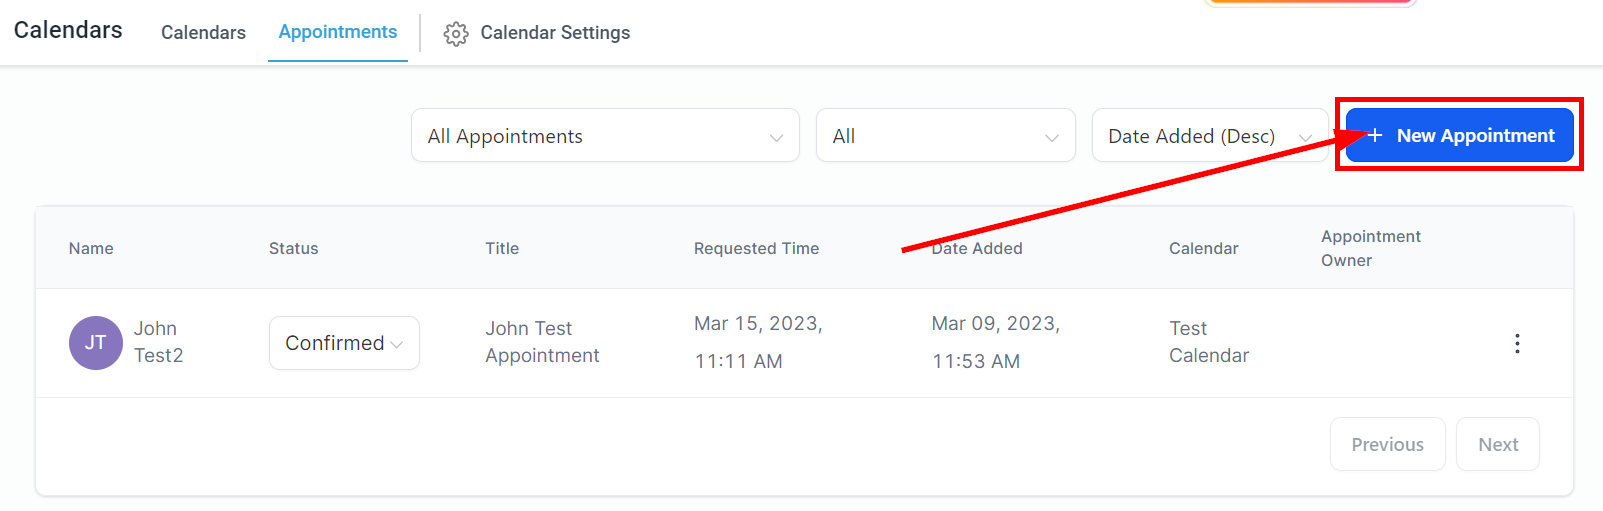Viewport: 1603px width, 511px height.
Task: Click the Test Calendar cell
Action: [1208, 342]
